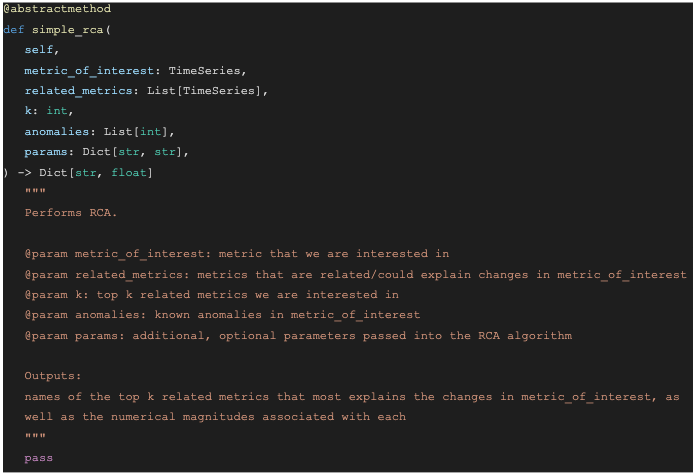Click the '@param params' docstring line

point(298,335)
